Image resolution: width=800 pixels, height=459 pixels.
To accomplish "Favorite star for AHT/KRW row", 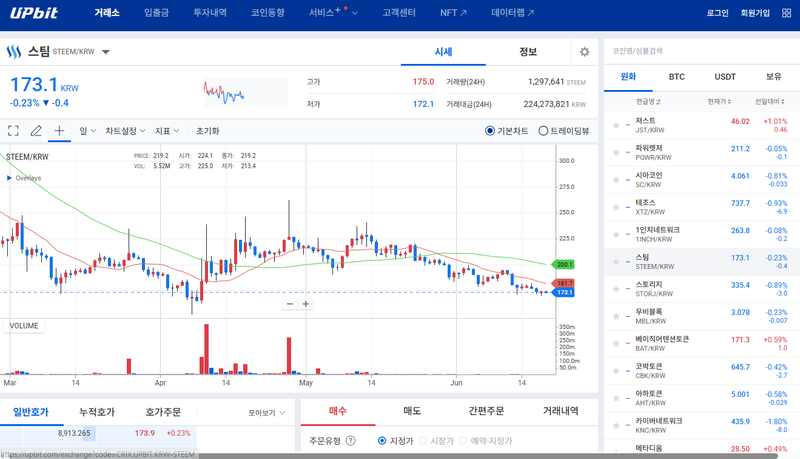I will (616, 398).
